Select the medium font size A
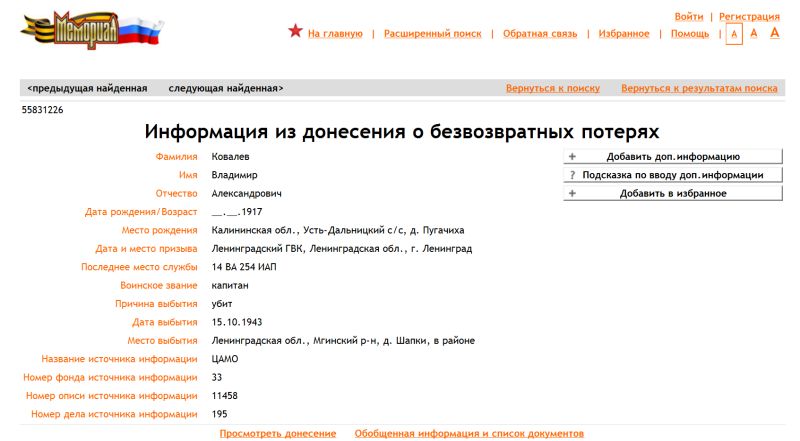The image size is (800, 441). (754, 33)
